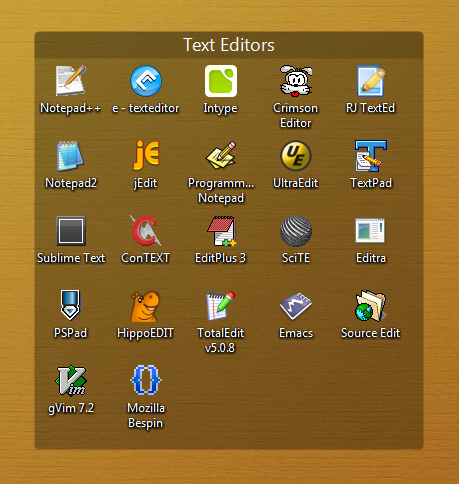Viewport: 459px width, 484px height.
Task: Launch the ConTEXT red C icon
Action: point(146,230)
